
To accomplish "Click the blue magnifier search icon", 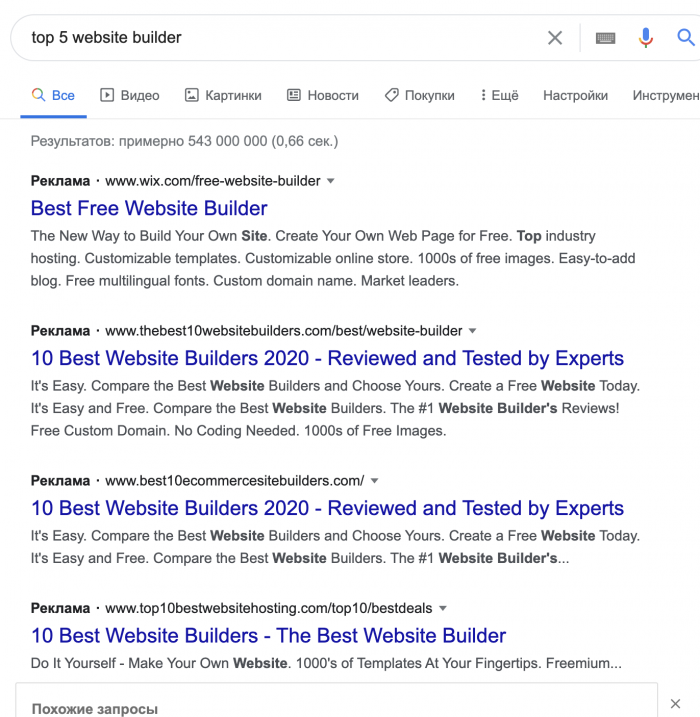I will click(686, 37).
